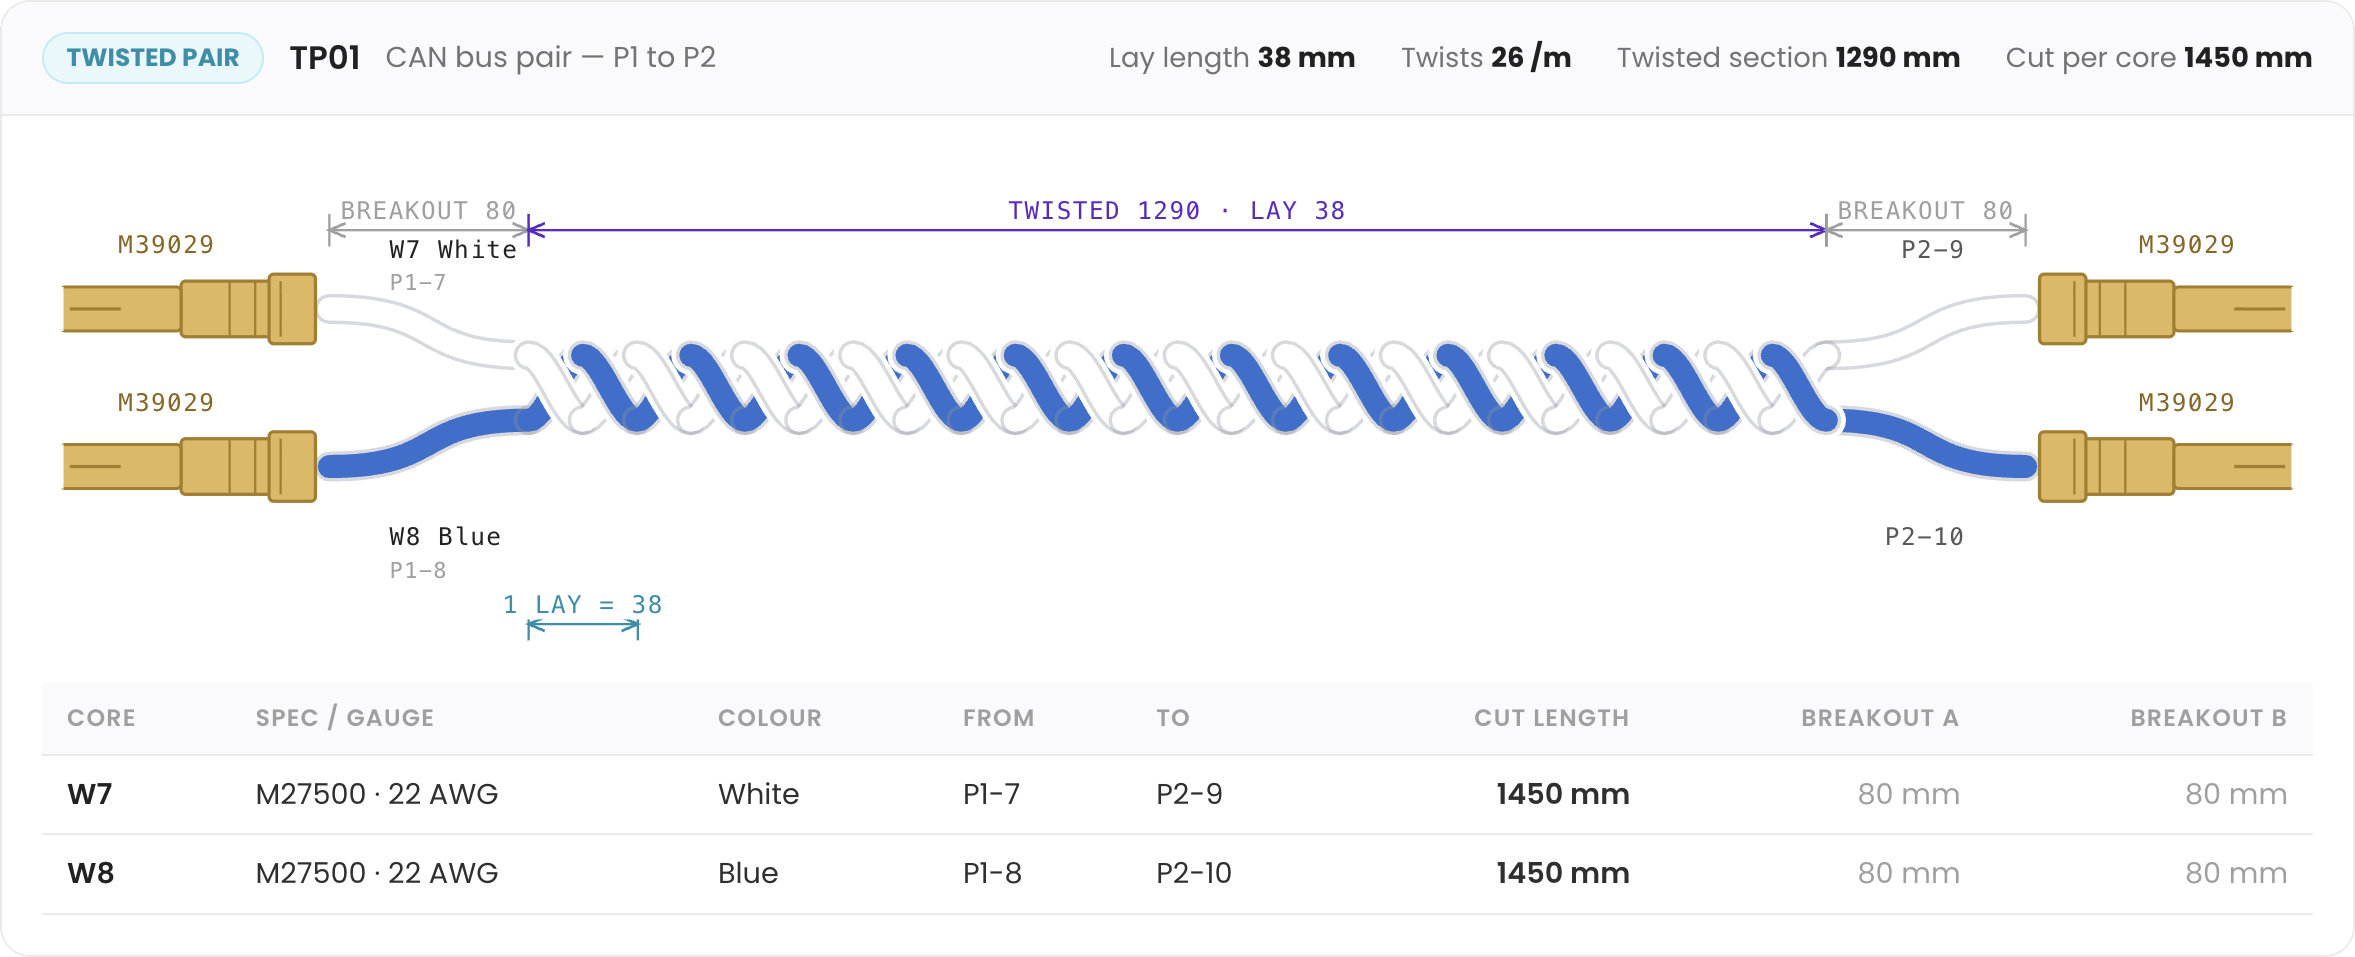Click the P2-10 pin label in the diagram
The height and width of the screenshot is (957, 2355).
point(1924,537)
